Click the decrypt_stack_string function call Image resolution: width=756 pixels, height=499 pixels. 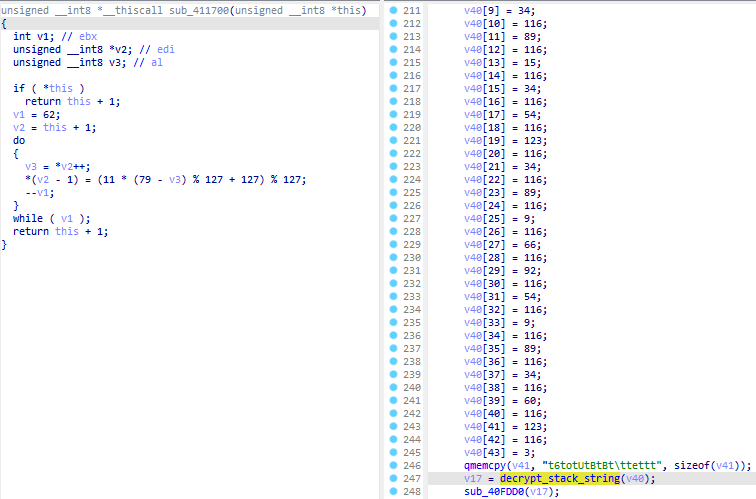coord(560,478)
